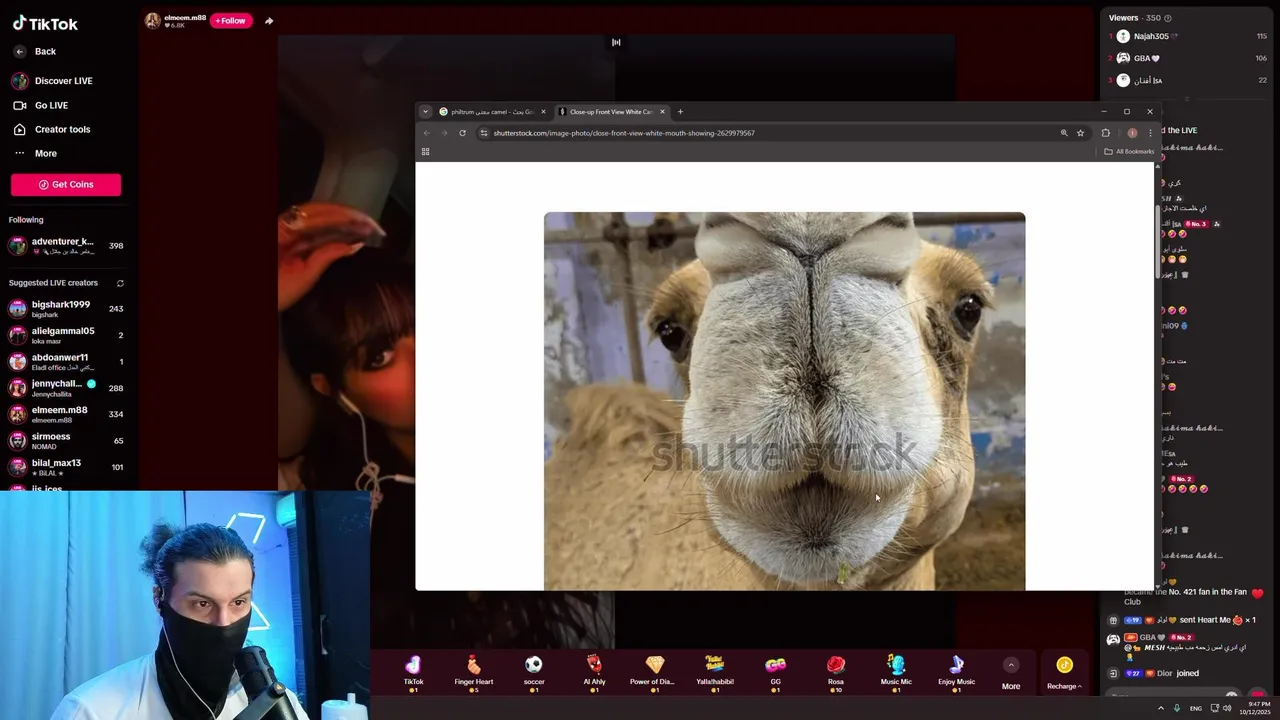The width and height of the screenshot is (1280, 720).
Task: Open the volume control in system tray
Action: [x=1227, y=708]
